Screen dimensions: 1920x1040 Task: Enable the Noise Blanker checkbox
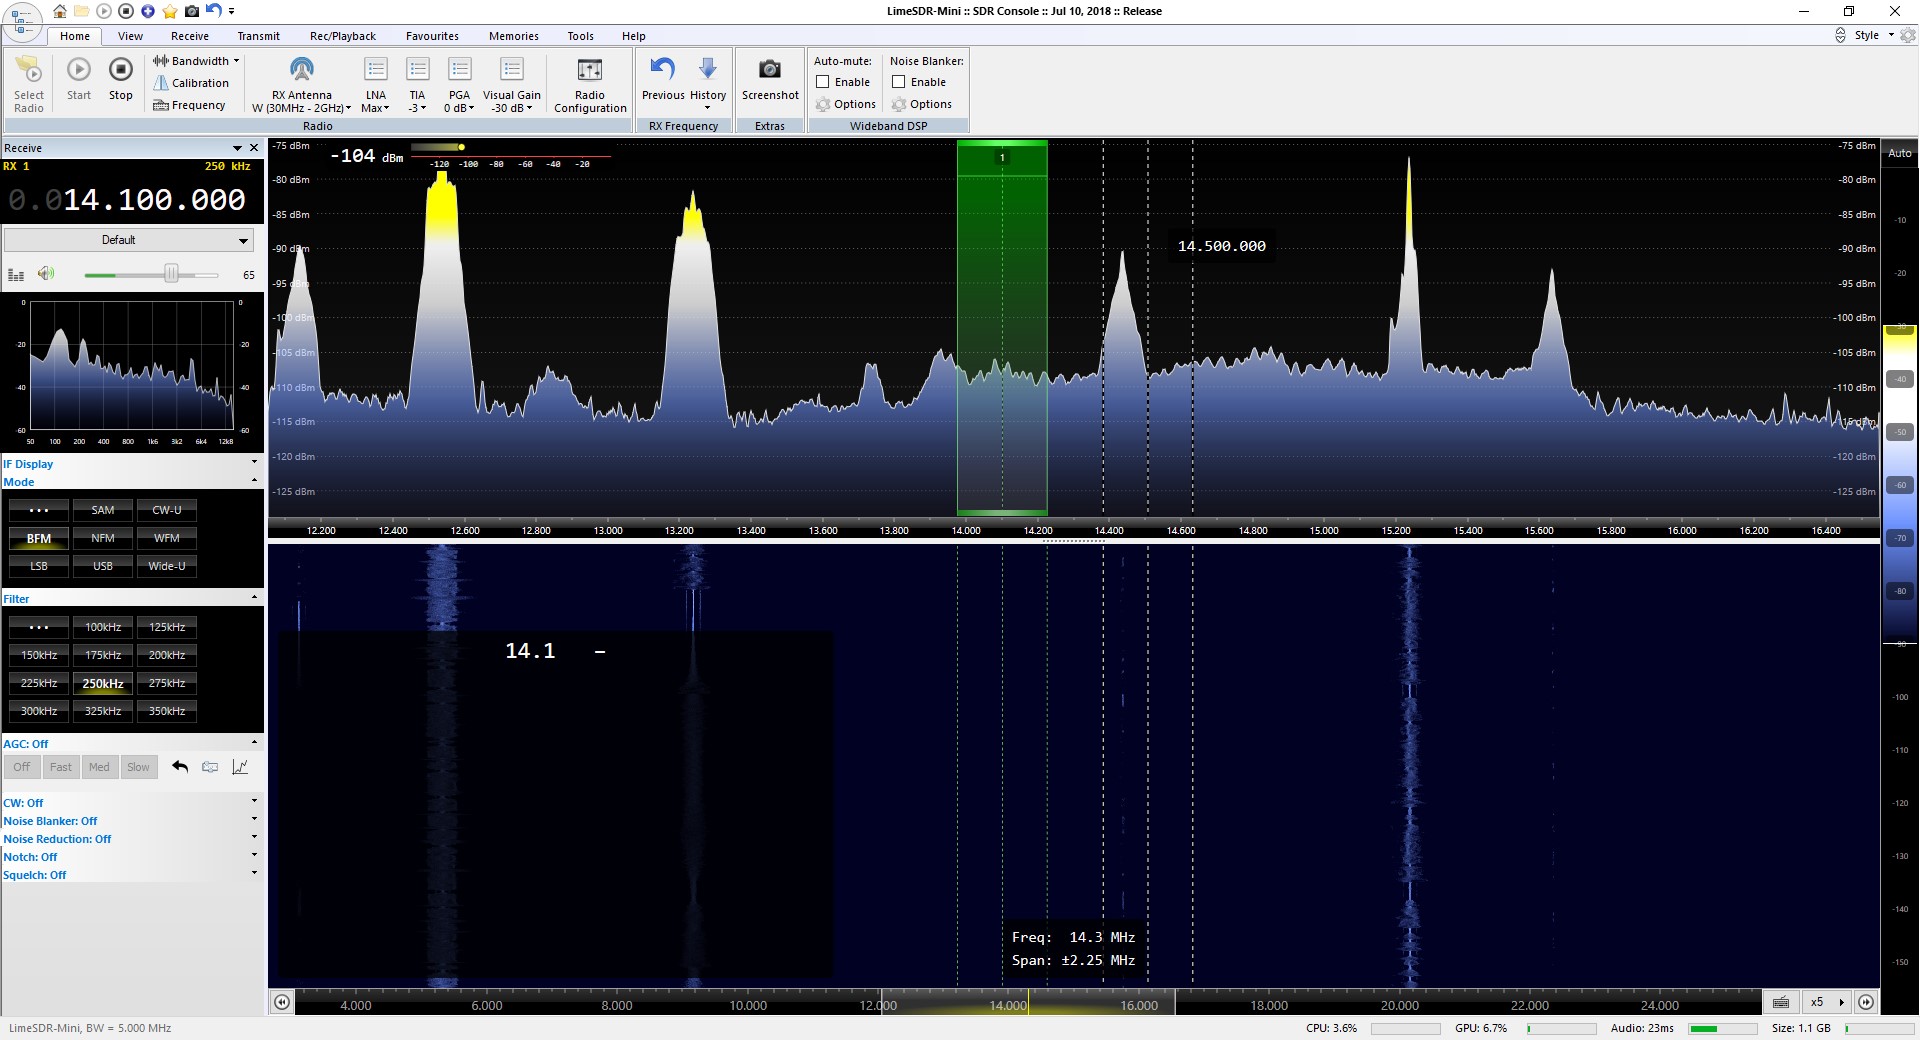[899, 82]
